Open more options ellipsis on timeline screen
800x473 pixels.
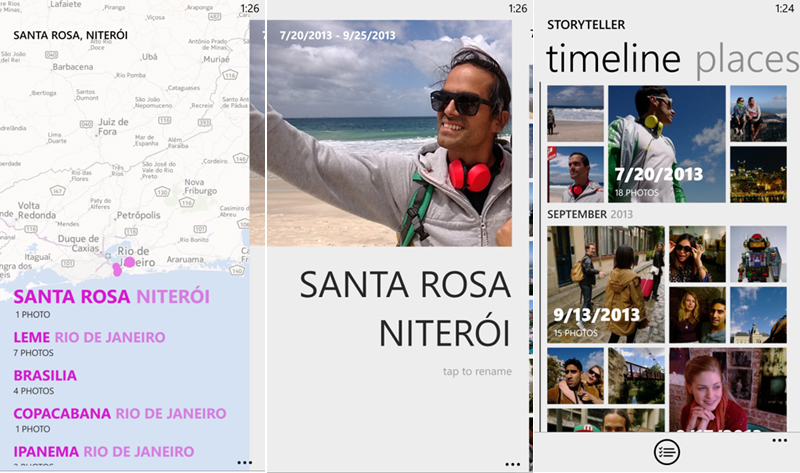(x=779, y=440)
